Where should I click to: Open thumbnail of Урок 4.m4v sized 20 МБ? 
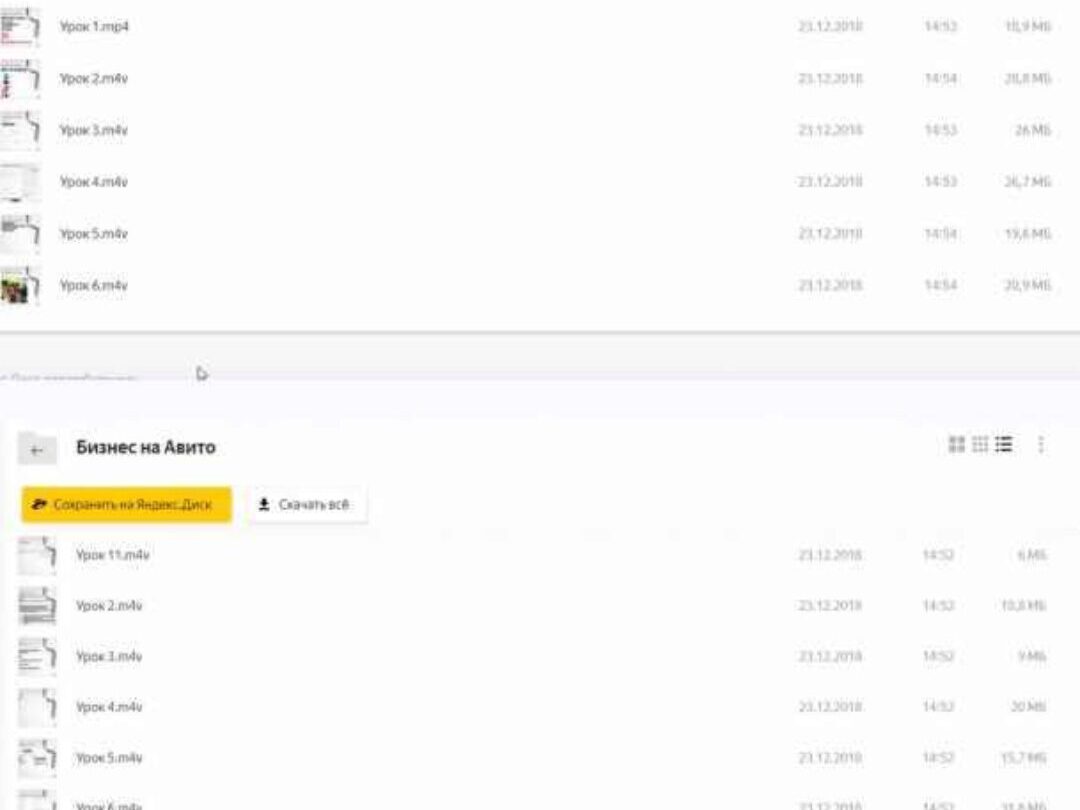[37, 708]
